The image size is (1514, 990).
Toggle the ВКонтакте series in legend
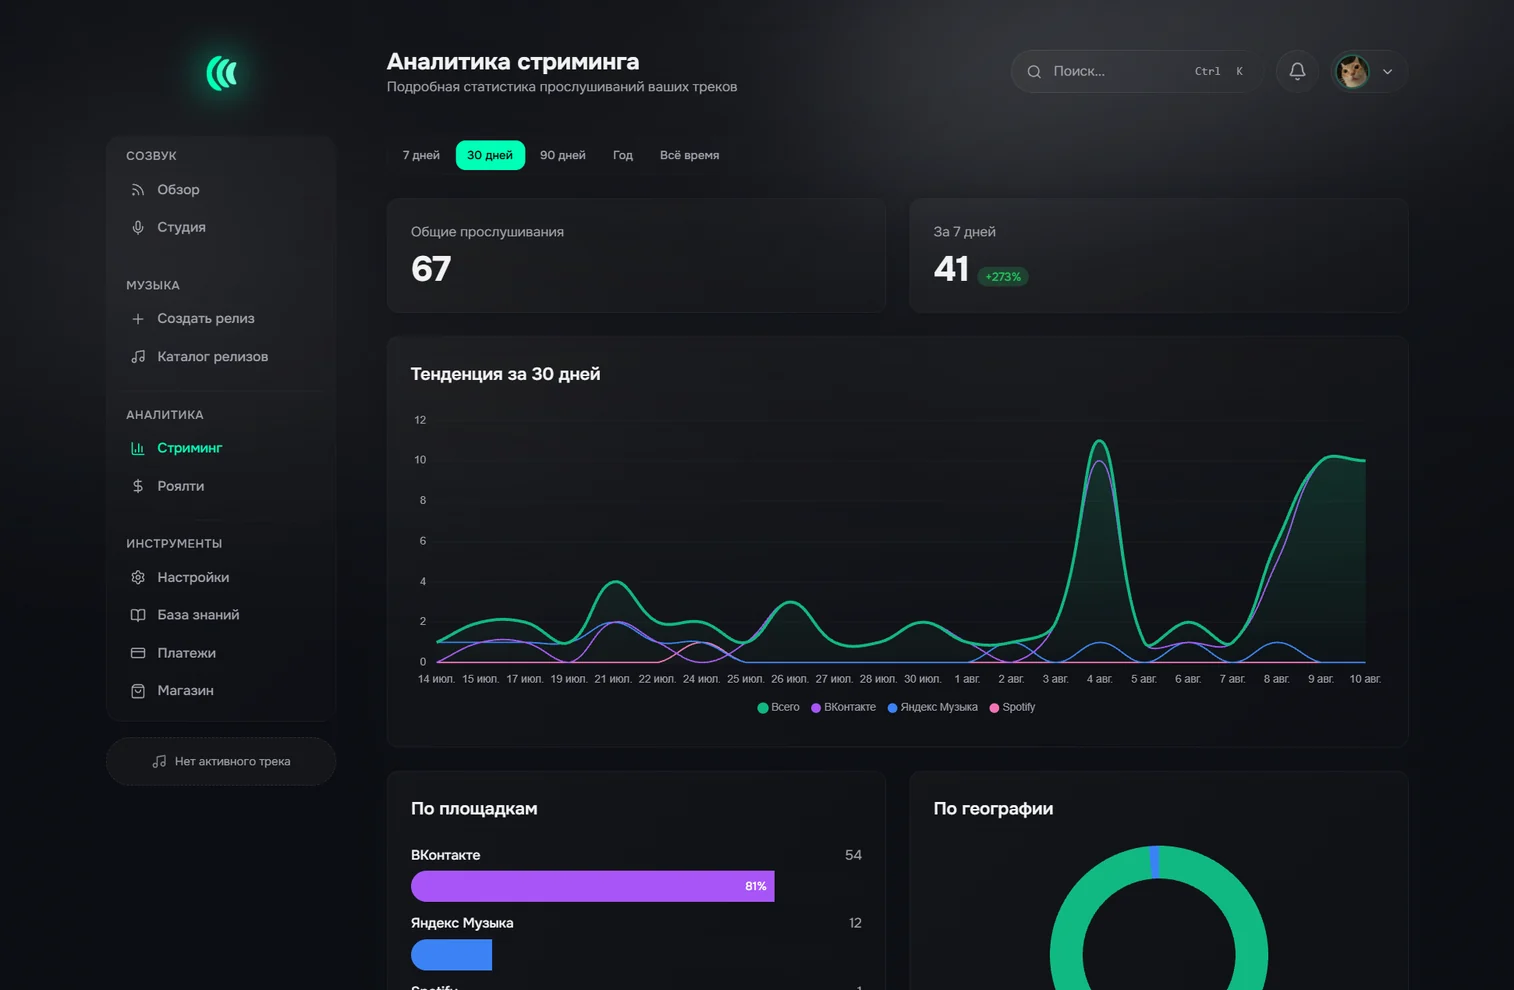click(843, 707)
